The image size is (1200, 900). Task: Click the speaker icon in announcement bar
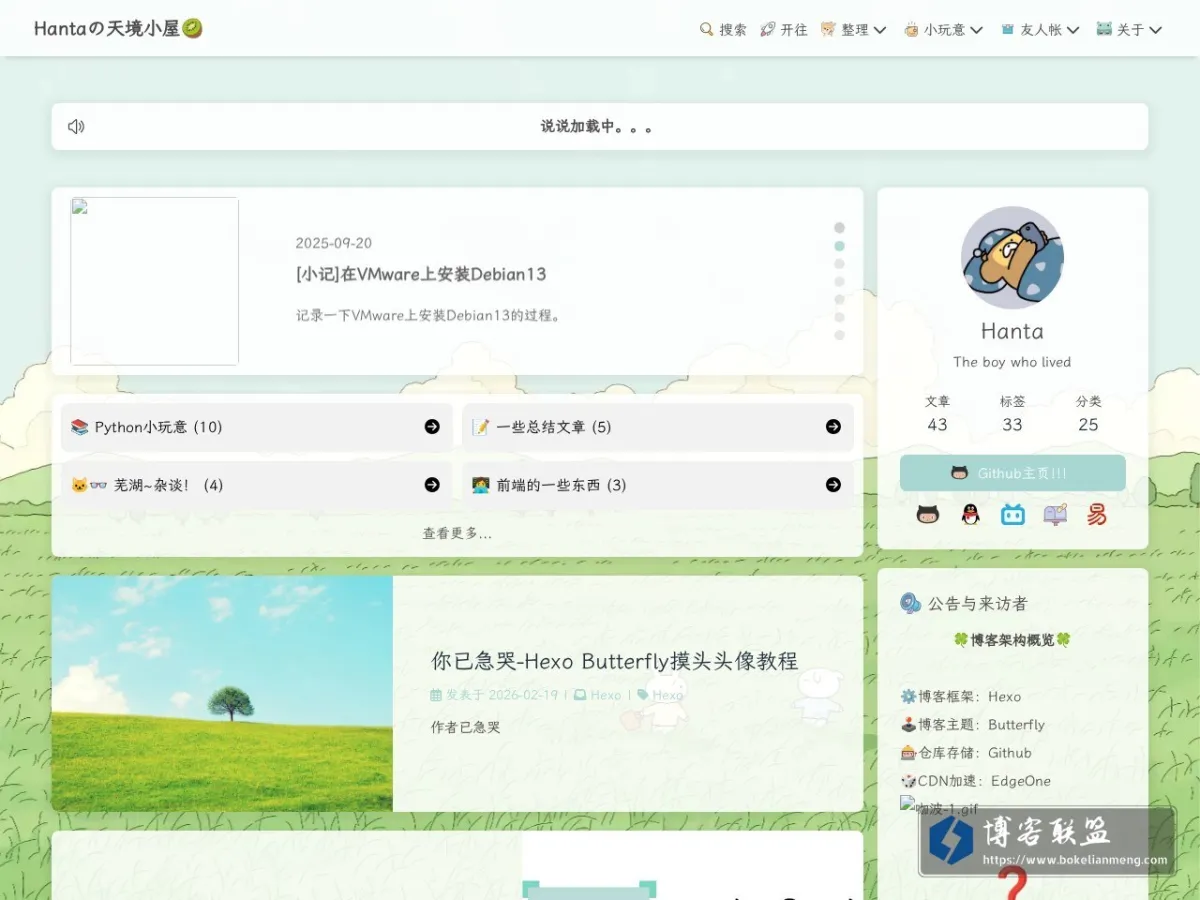76,127
